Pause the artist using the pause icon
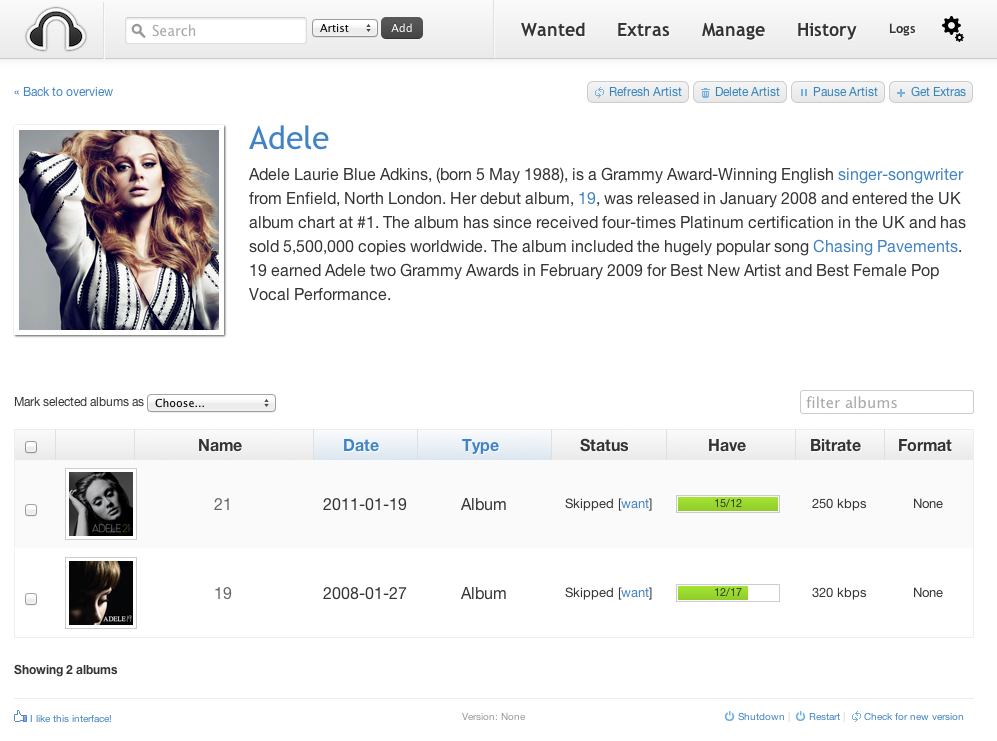The image size is (997, 741). pyautogui.click(x=804, y=93)
